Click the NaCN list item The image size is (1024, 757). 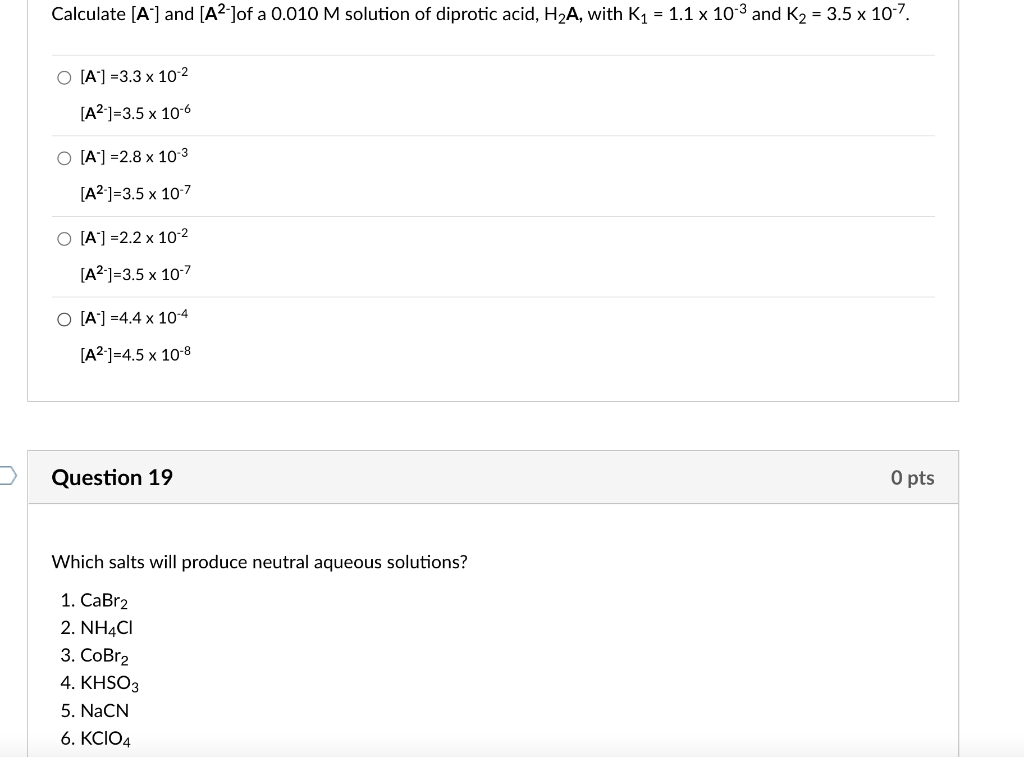point(104,710)
